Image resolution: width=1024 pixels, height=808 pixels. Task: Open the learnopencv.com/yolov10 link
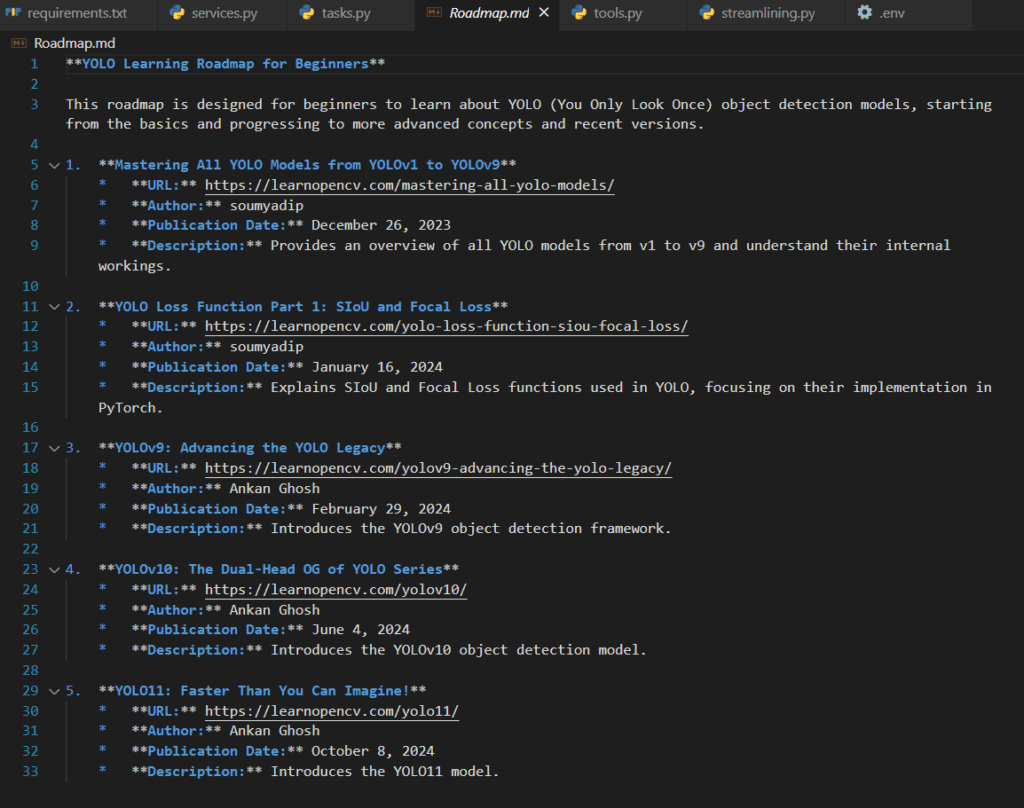[x=335, y=589]
